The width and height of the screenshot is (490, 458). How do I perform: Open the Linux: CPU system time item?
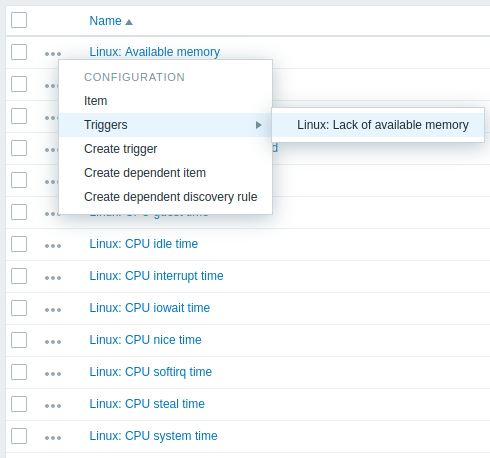coord(153,436)
